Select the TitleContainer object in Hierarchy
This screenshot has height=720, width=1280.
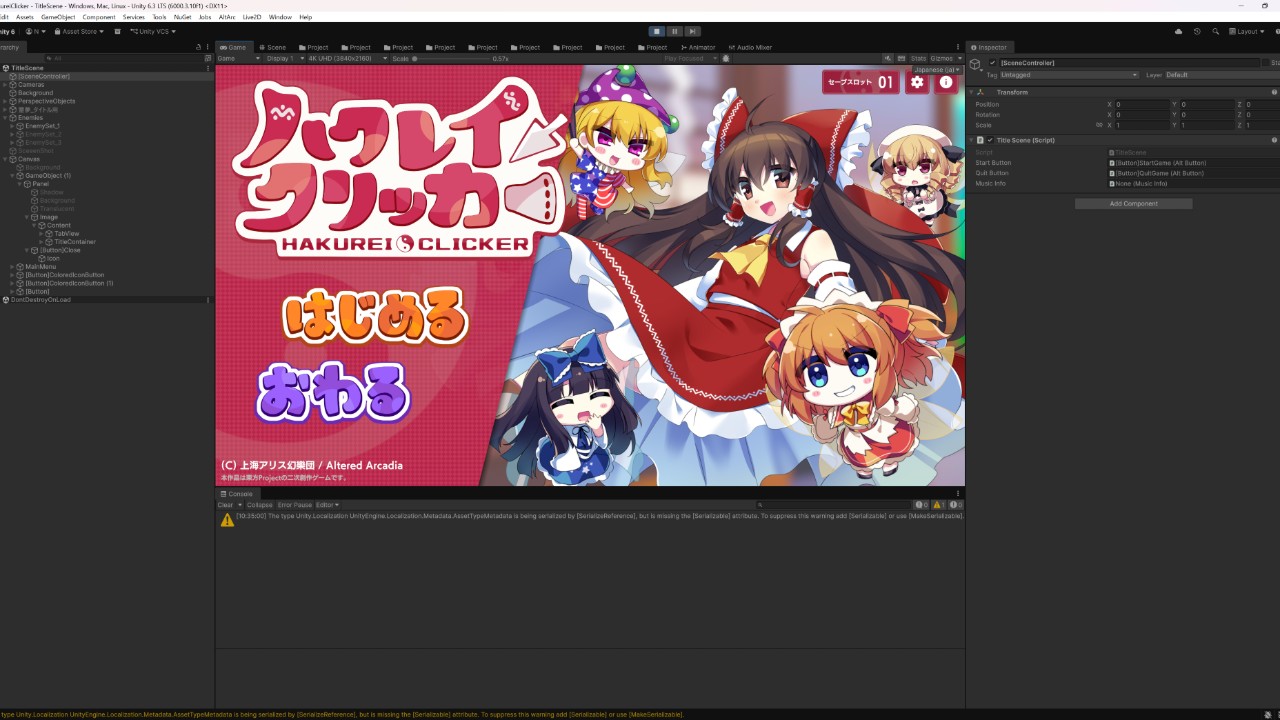pyautogui.click(x=75, y=242)
